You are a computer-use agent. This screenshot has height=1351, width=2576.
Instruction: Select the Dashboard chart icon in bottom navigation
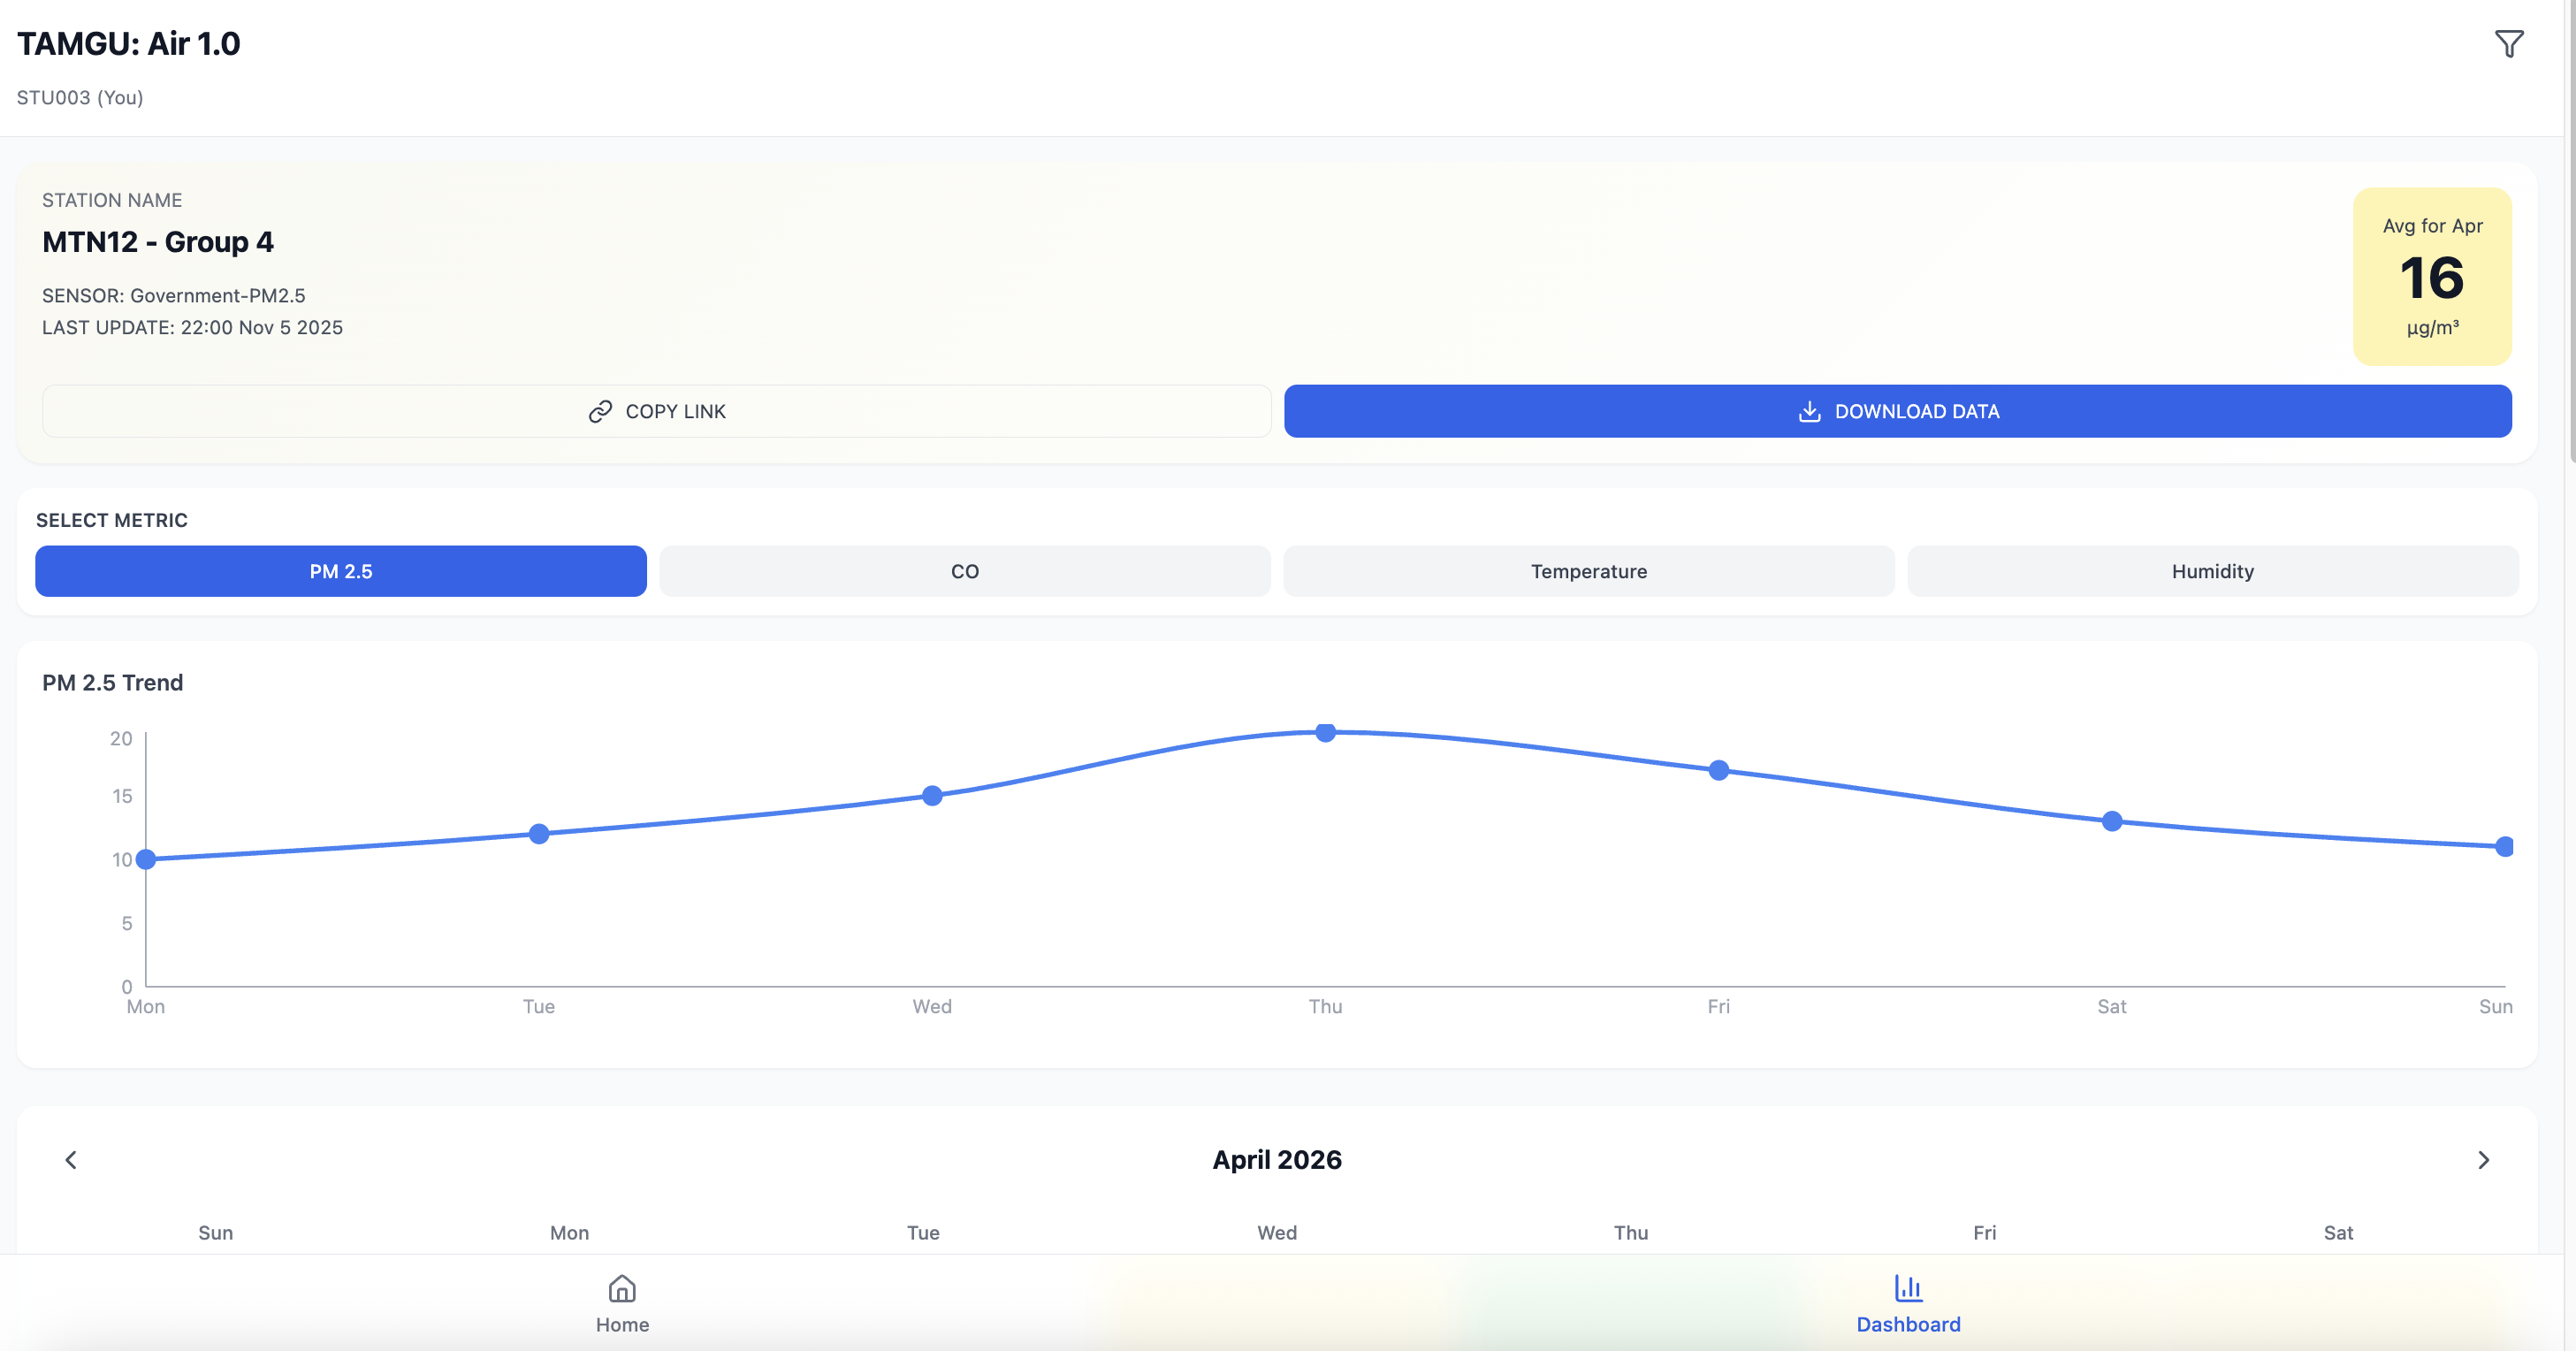[1908, 1289]
